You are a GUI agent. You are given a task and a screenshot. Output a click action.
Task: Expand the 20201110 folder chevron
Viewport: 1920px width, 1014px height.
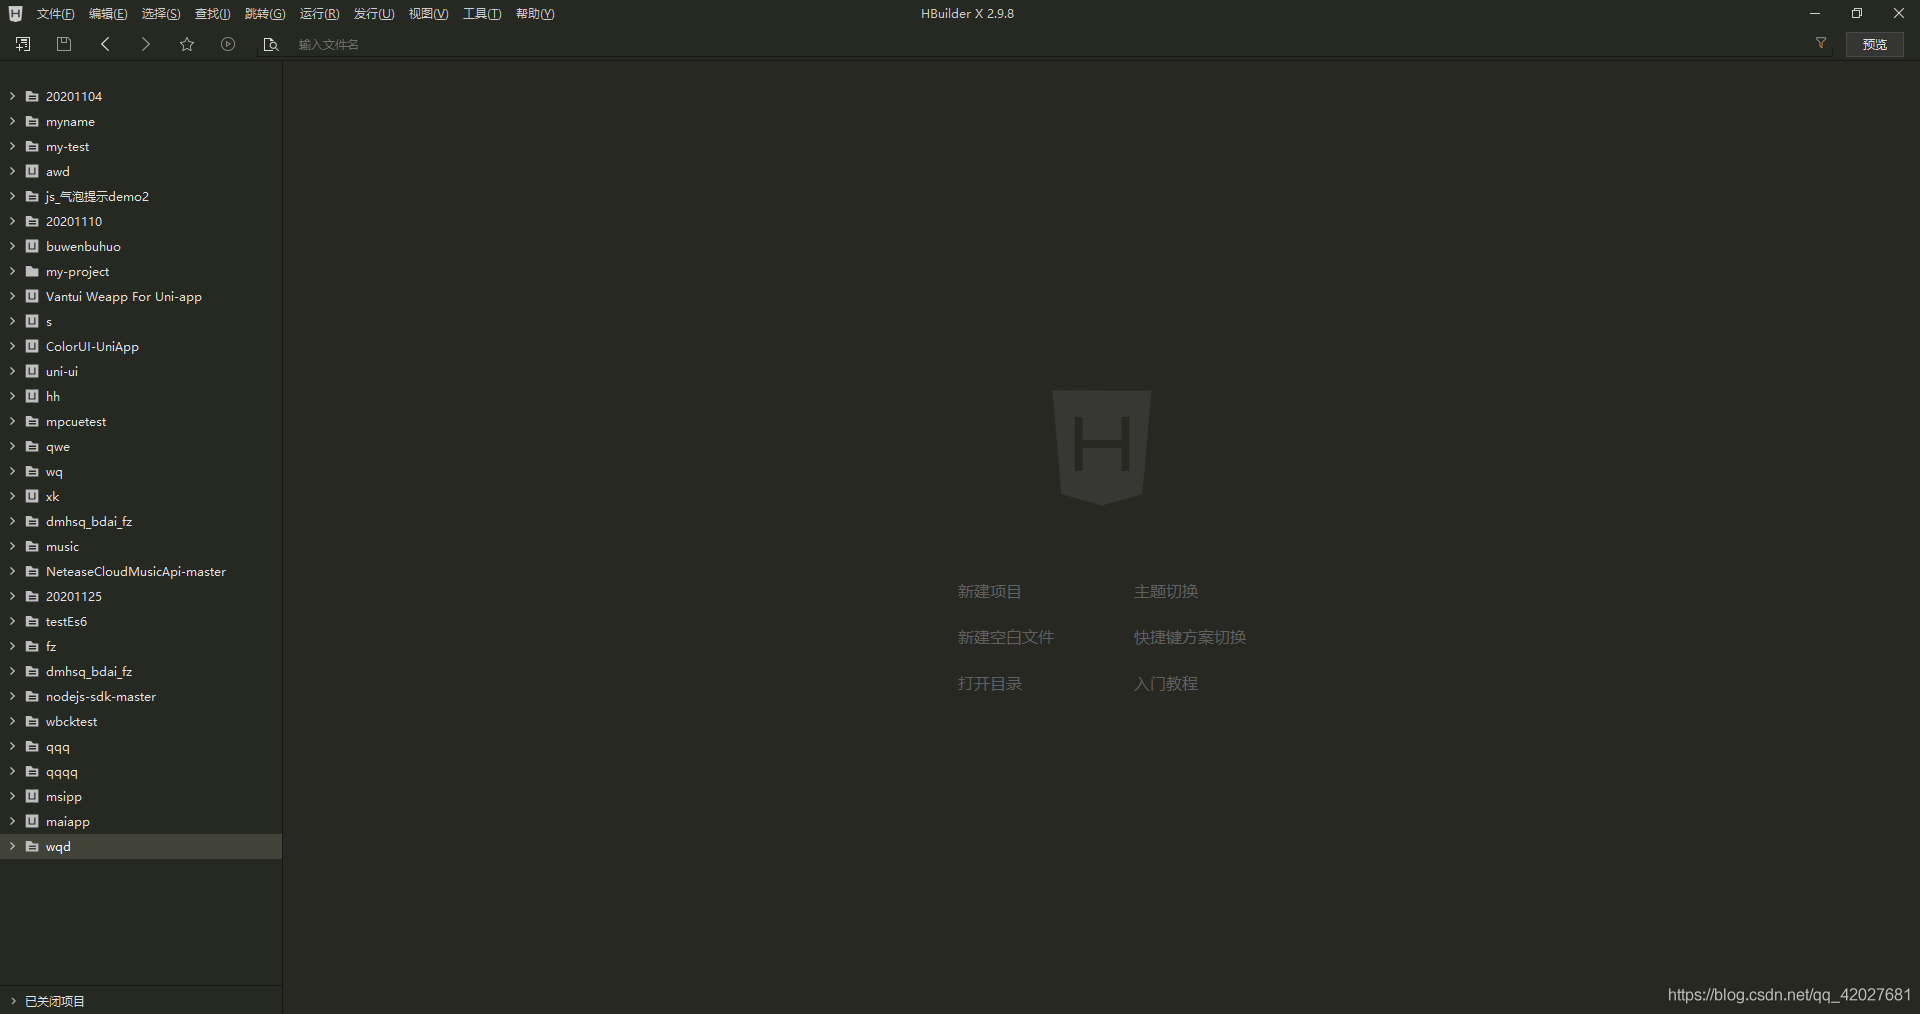click(12, 221)
